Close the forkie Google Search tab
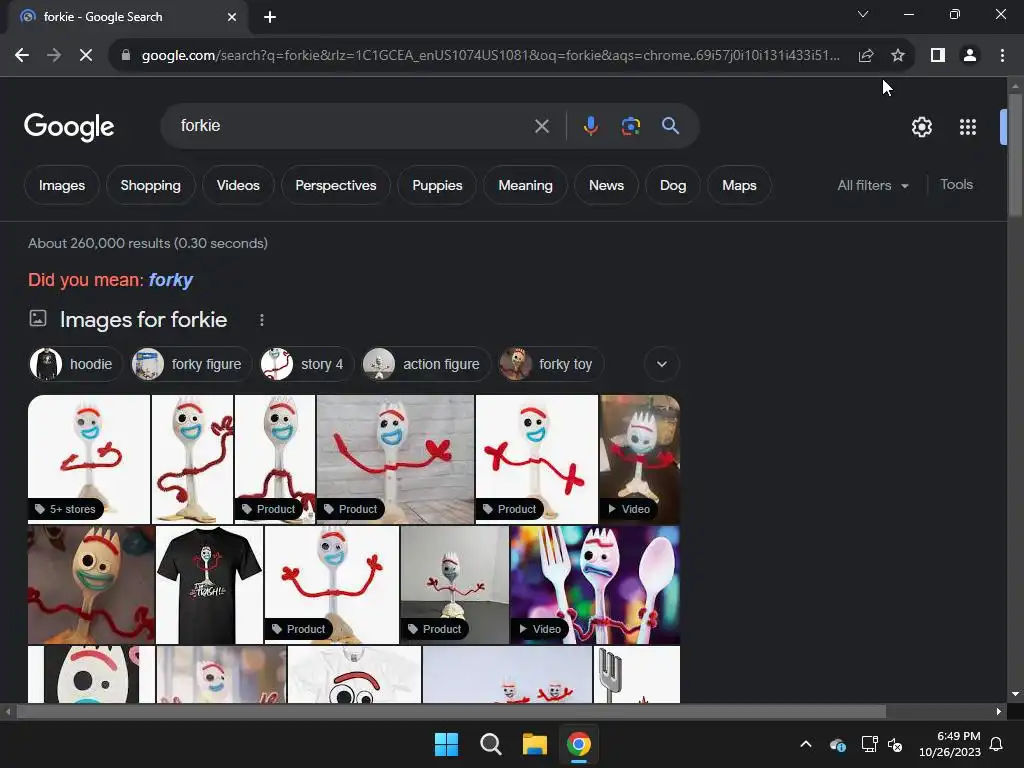 pos(232,17)
